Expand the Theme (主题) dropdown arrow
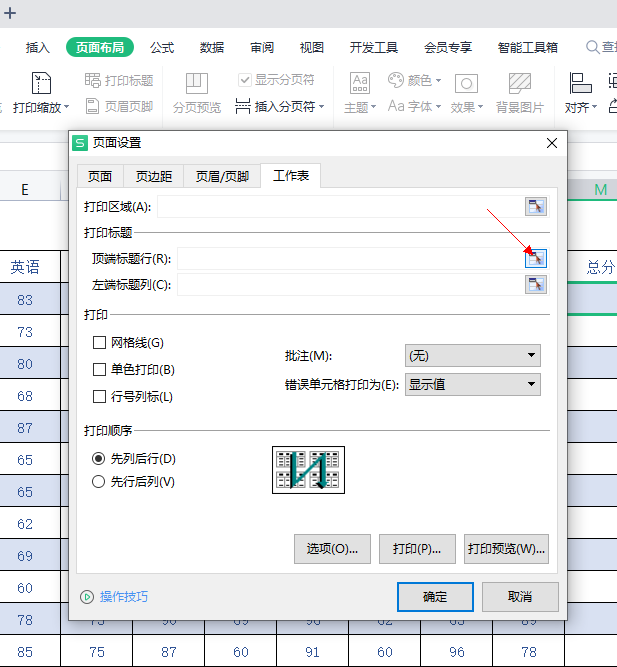This screenshot has width=617, height=667. (x=373, y=106)
